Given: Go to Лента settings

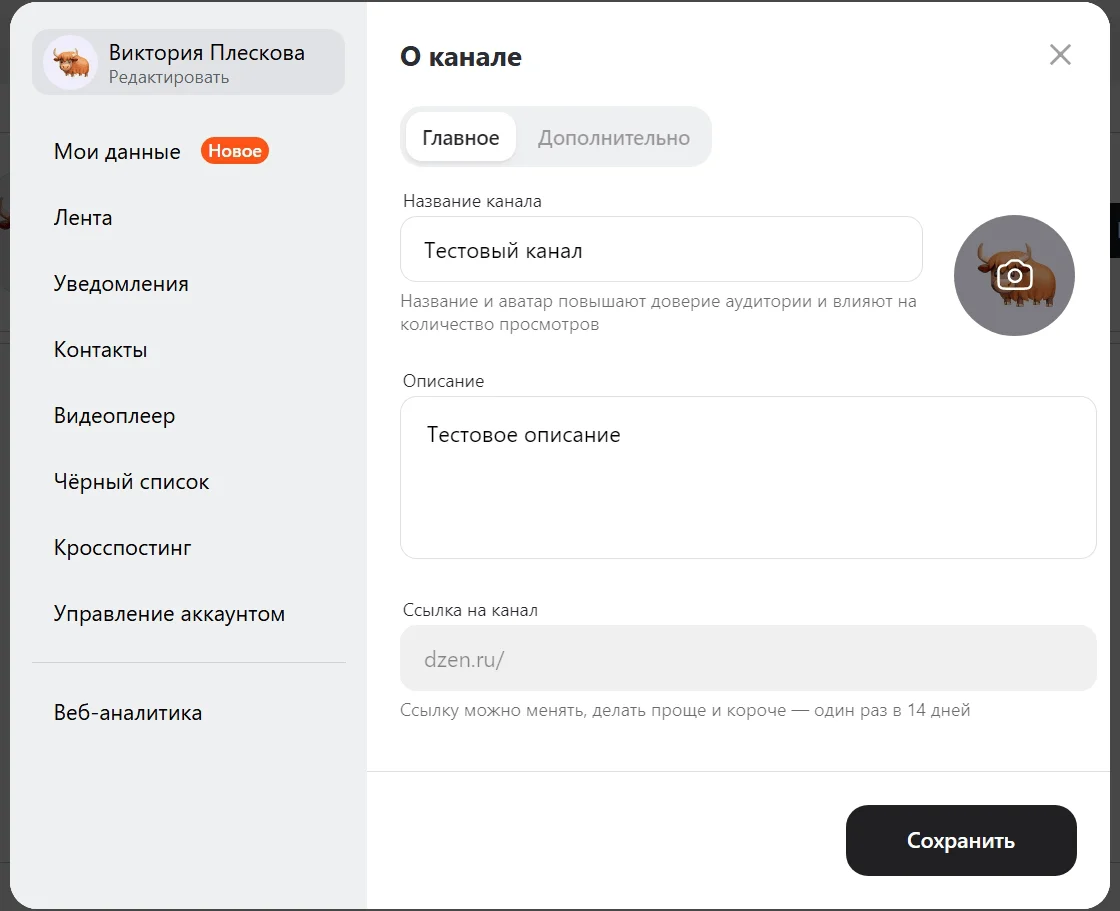Looking at the screenshot, I should point(83,218).
